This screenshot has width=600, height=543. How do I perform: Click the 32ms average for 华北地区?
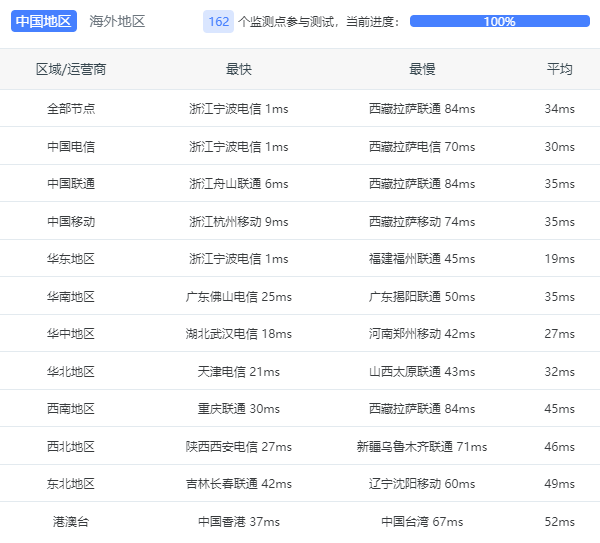pyautogui.click(x=559, y=372)
